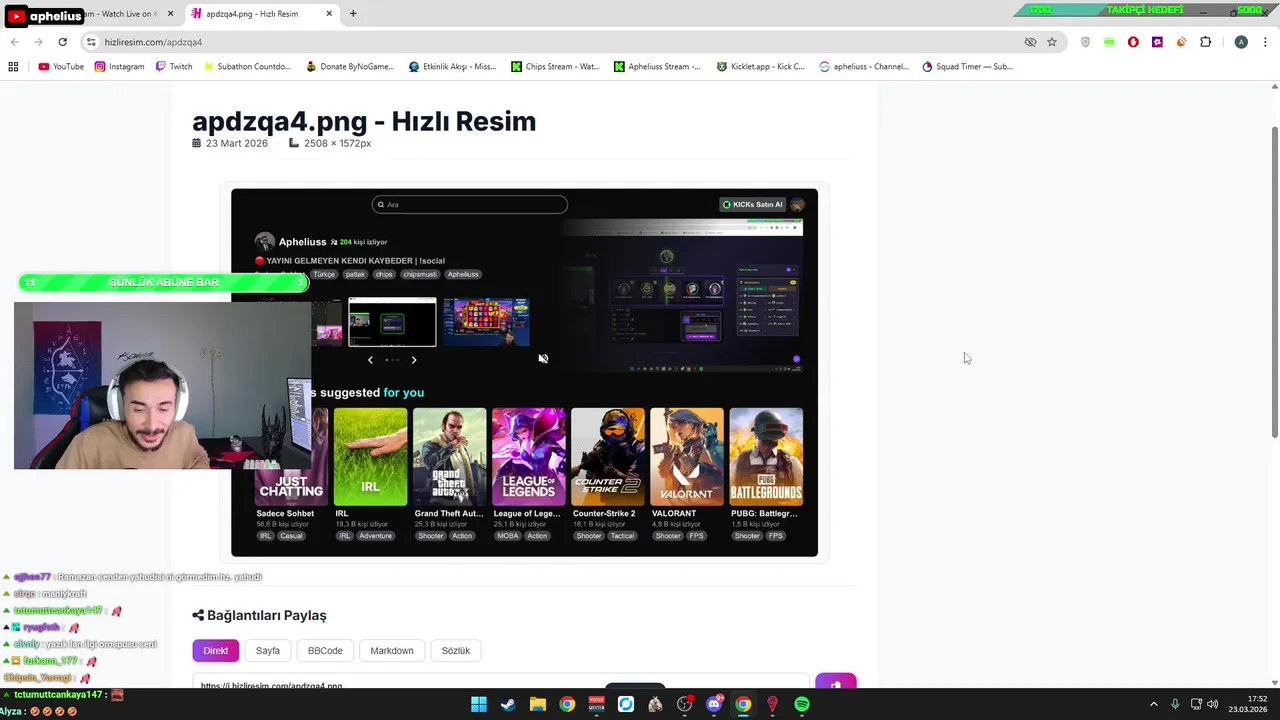Image resolution: width=1280 pixels, height=720 pixels.
Task: Open the Chips Stream bookmark
Action: (555, 67)
